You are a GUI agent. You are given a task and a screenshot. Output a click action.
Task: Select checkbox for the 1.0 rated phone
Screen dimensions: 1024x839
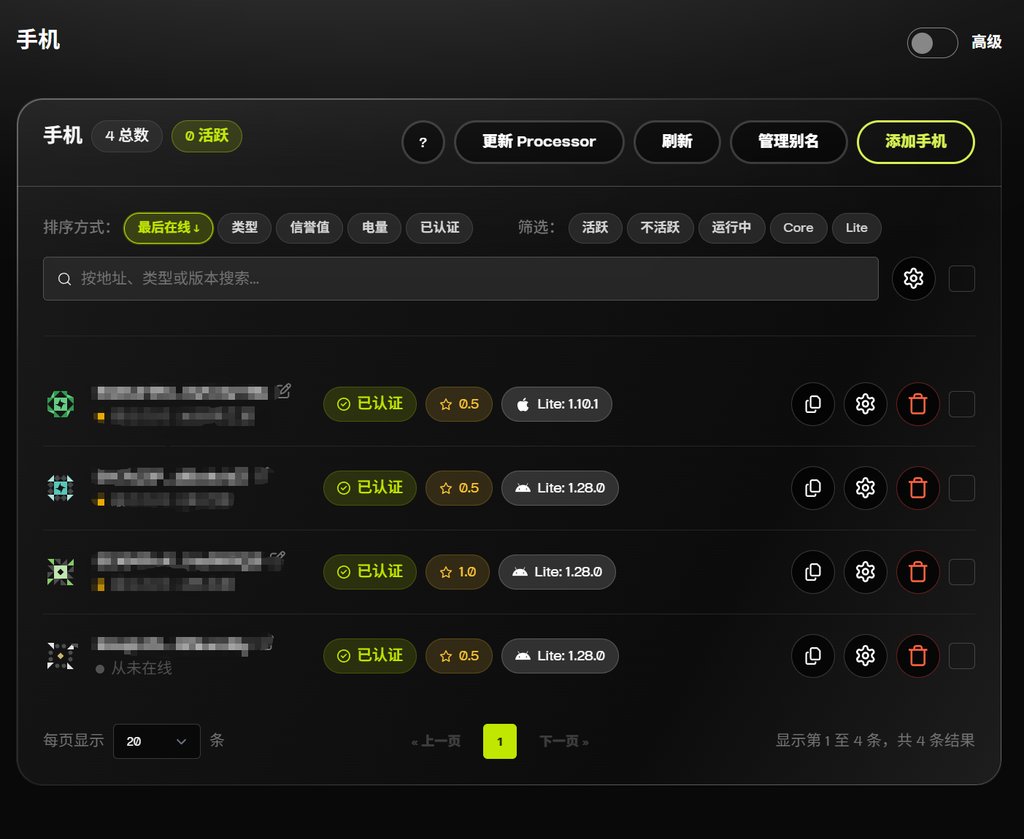tap(961, 572)
